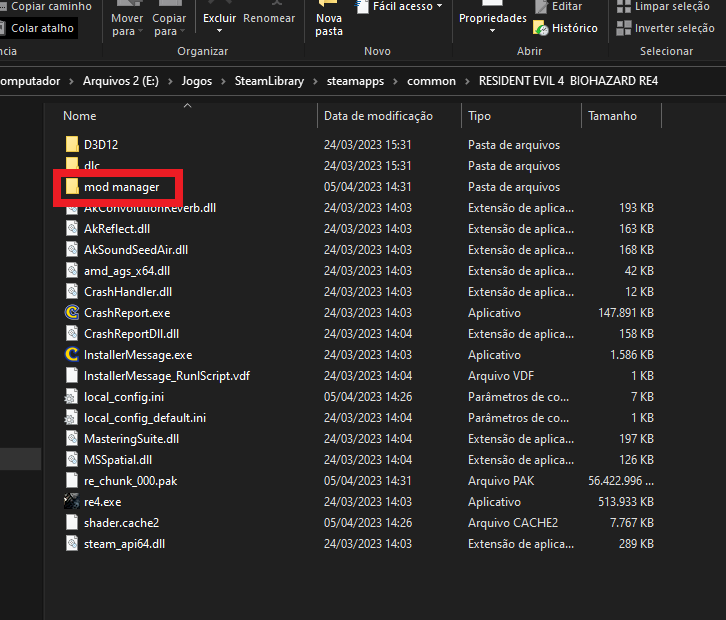Click the local_config.ini gear icon
726x620 pixels.
click(71, 397)
